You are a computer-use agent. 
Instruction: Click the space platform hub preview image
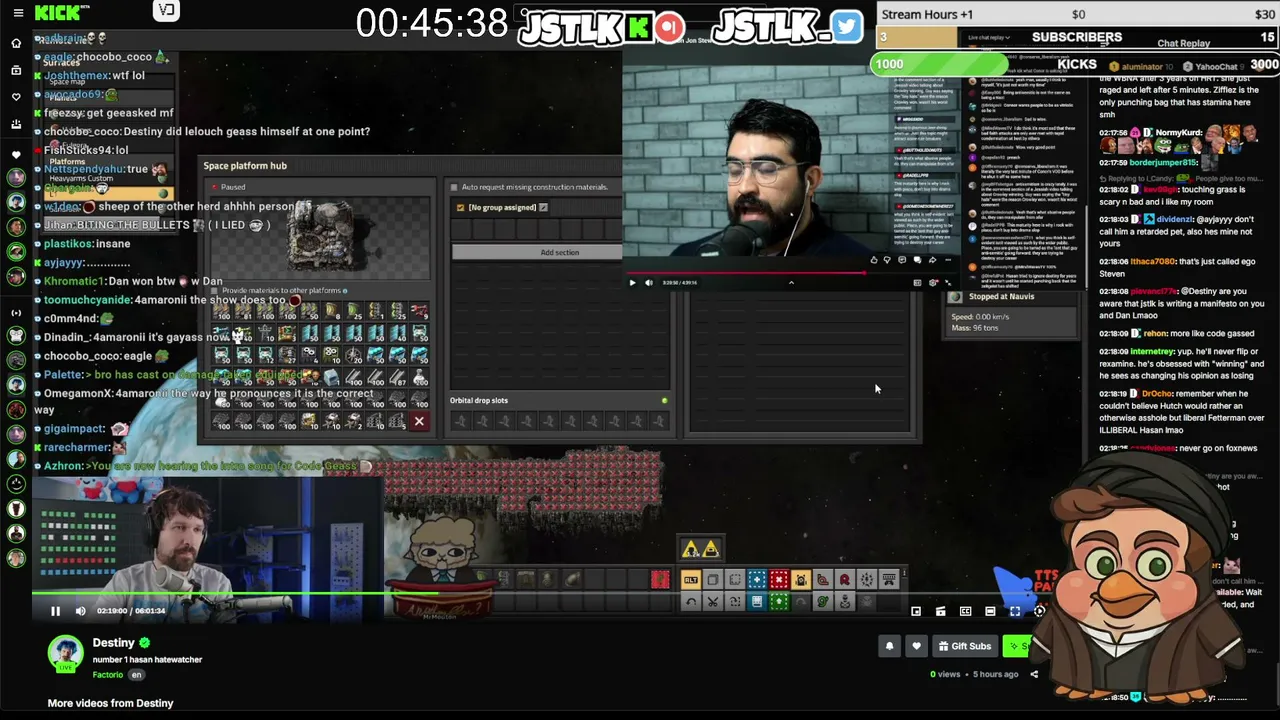(322, 237)
